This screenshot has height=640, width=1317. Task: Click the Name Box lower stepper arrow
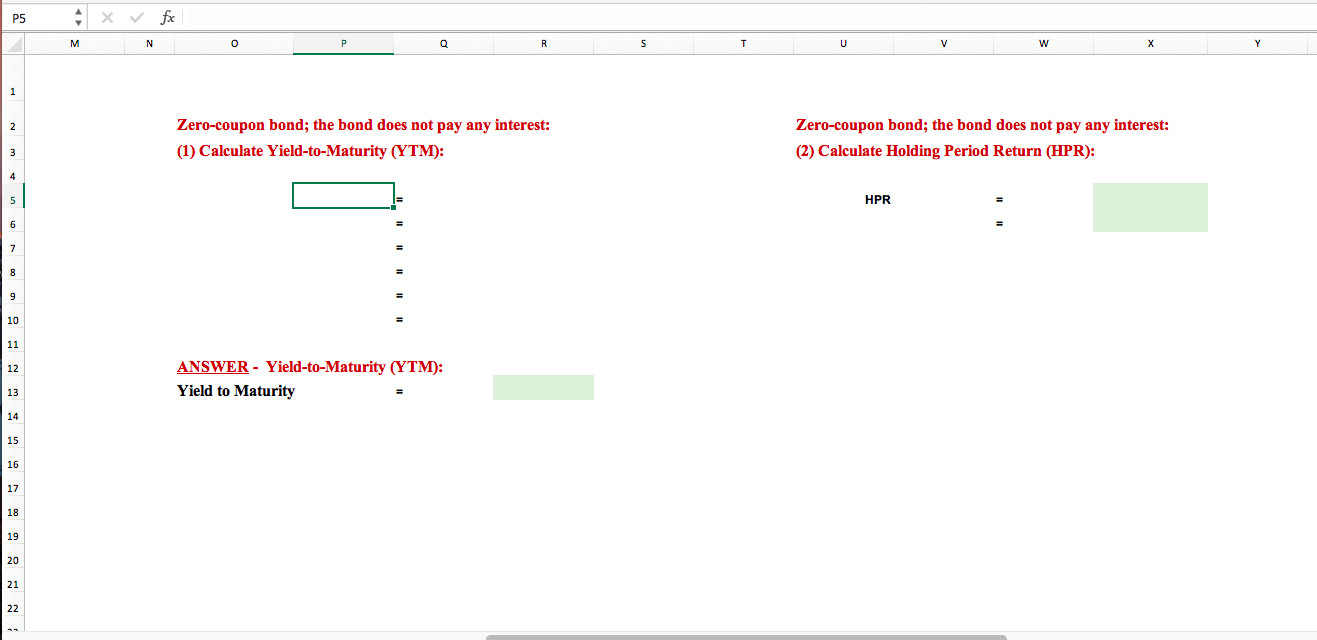pyautogui.click(x=77, y=21)
